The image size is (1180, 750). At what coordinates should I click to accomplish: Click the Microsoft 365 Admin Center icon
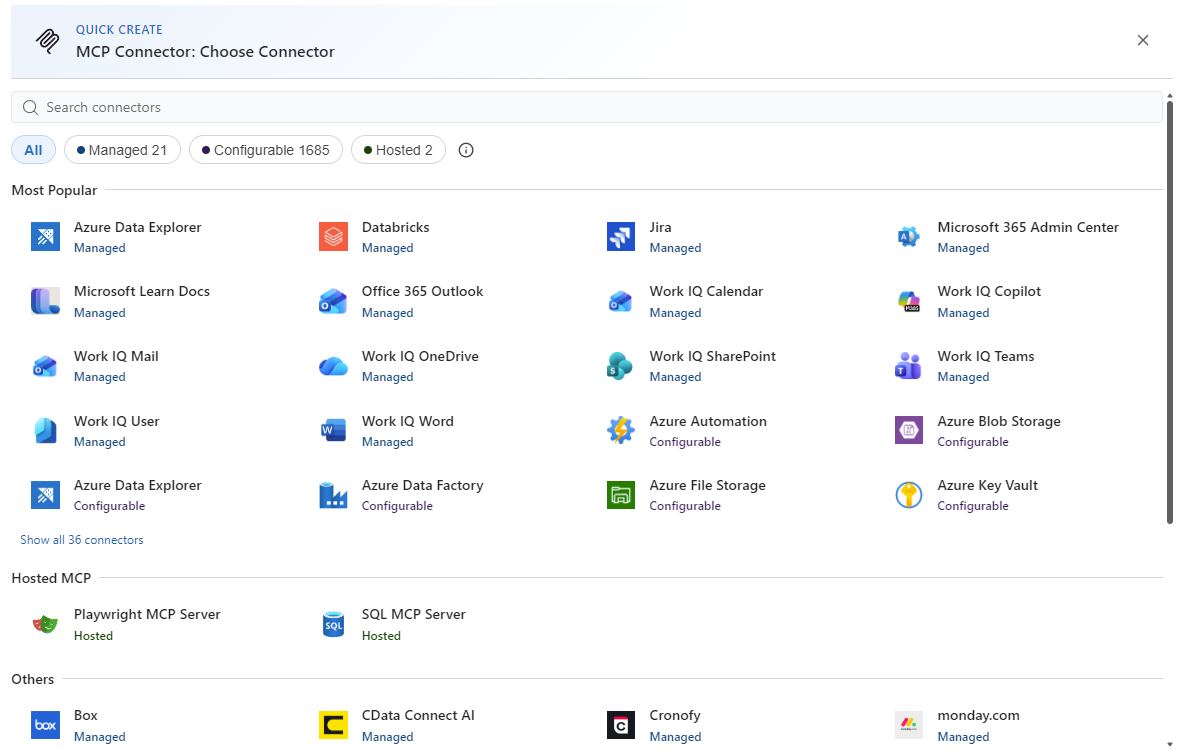908,237
